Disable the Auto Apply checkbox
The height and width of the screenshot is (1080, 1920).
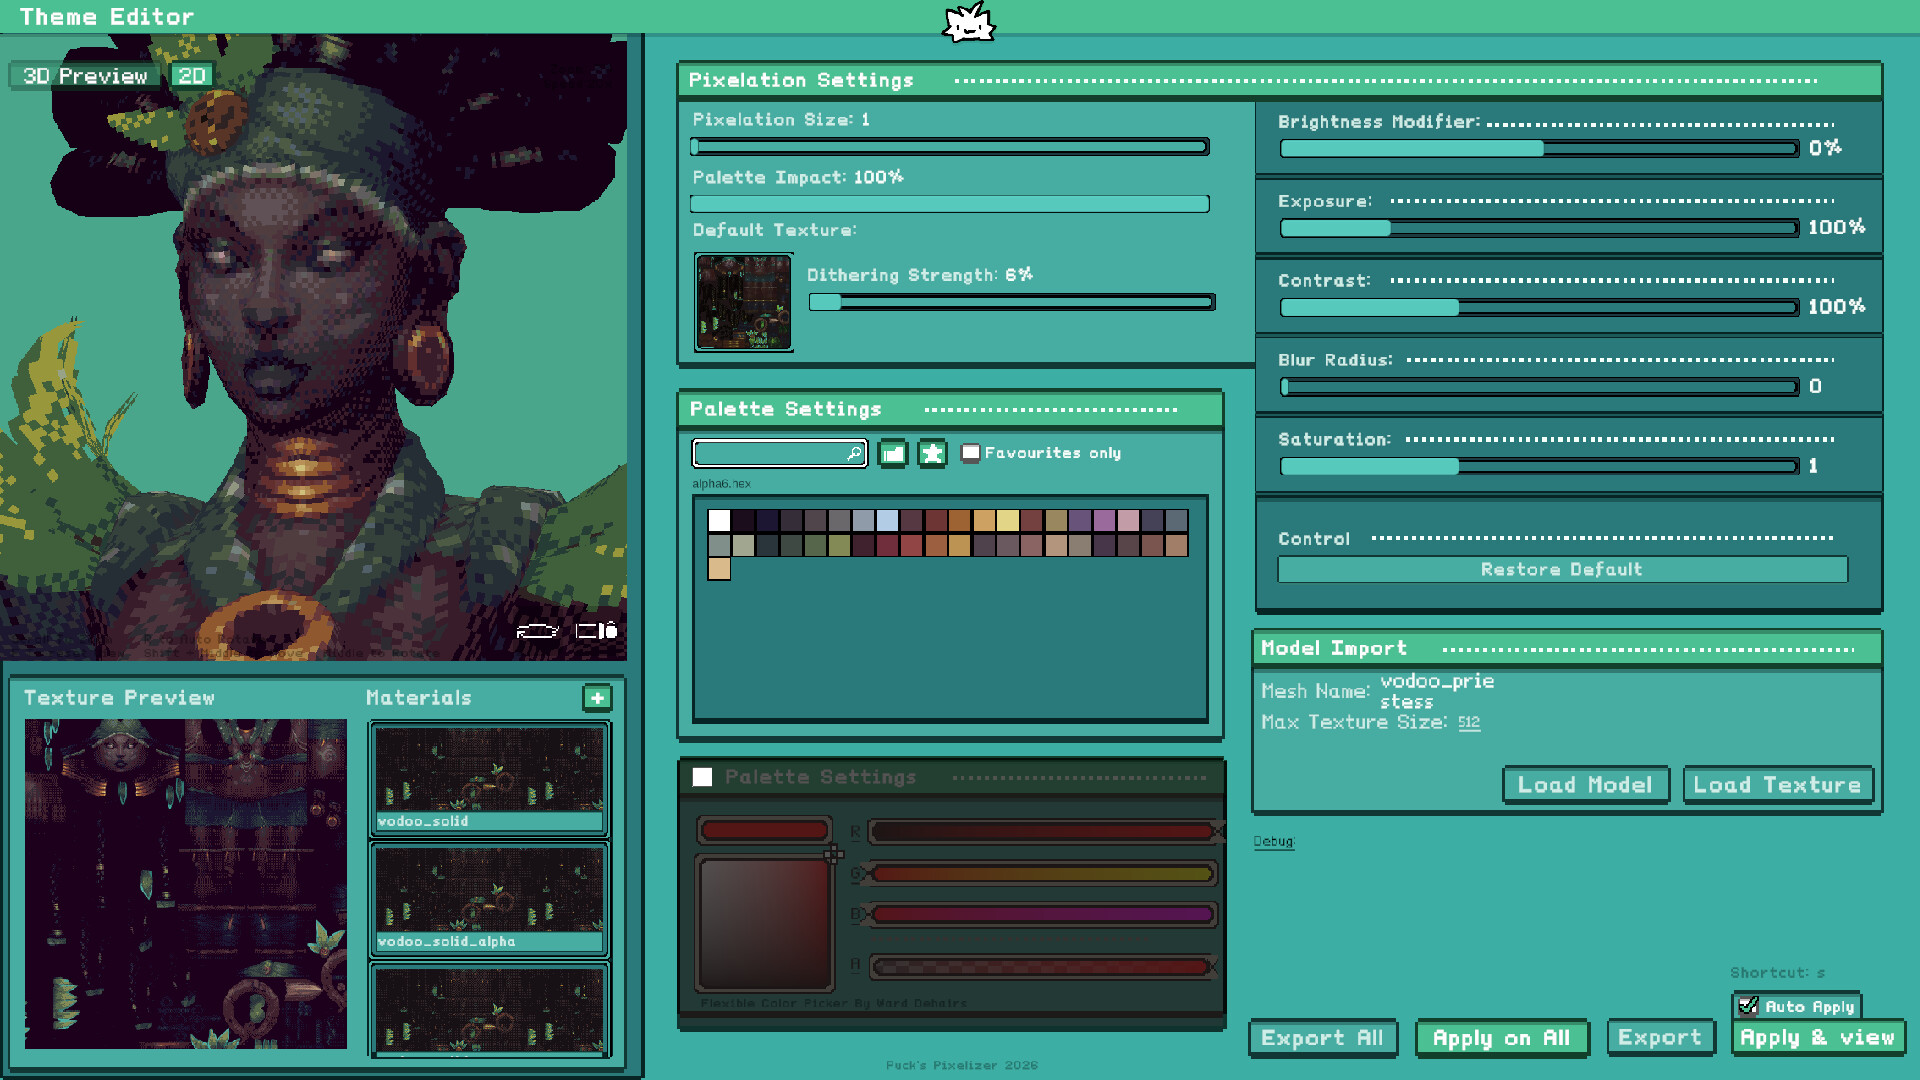click(x=1746, y=1006)
